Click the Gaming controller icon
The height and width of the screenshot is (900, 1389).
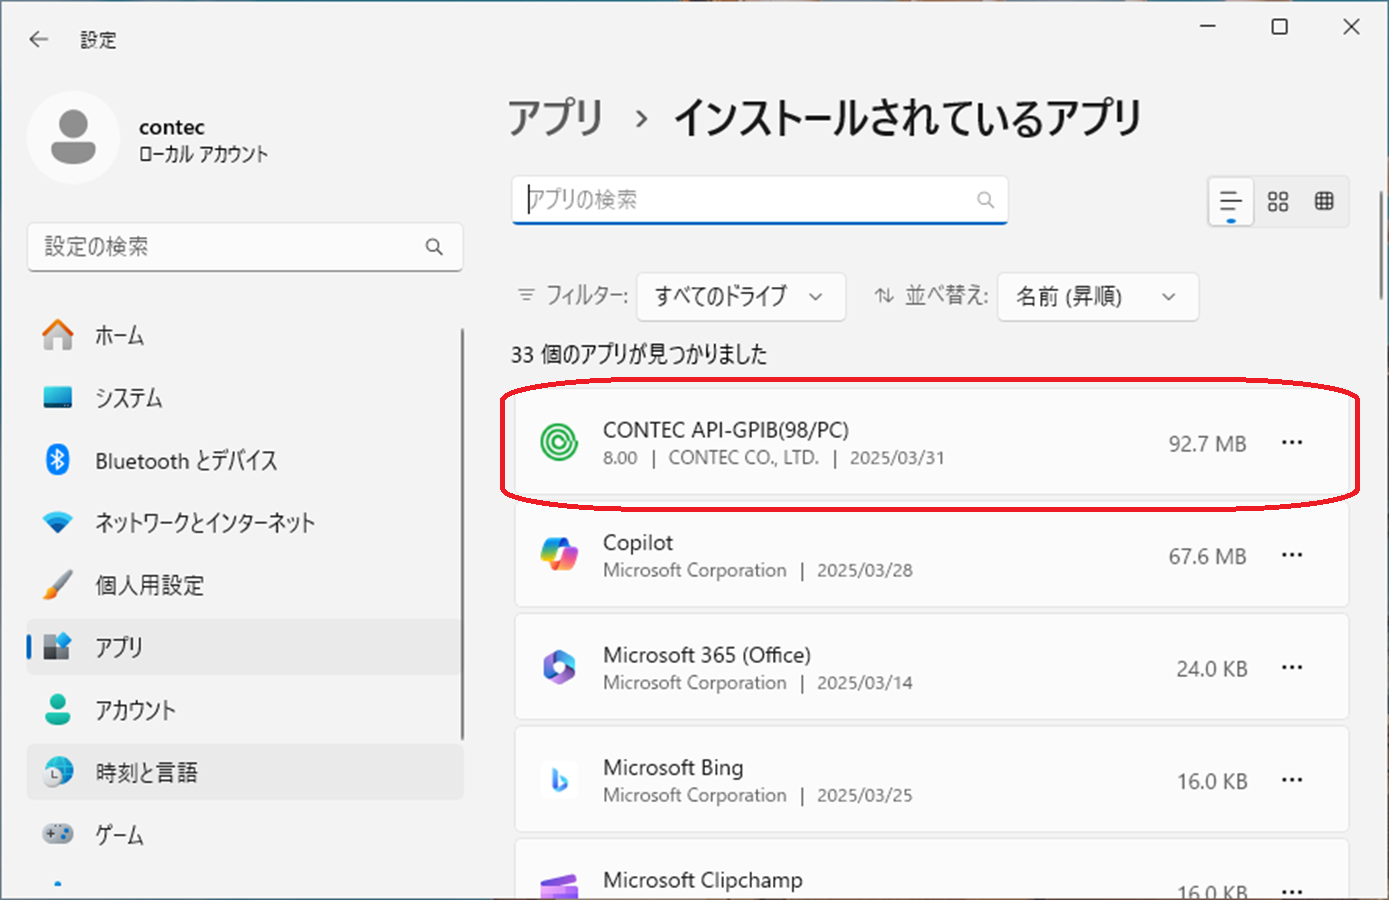click(x=58, y=833)
